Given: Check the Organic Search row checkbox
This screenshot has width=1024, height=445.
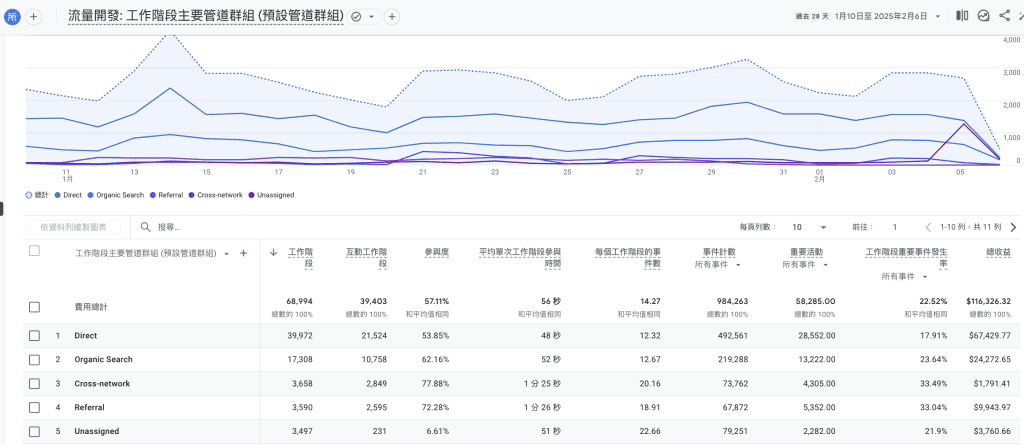Looking at the screenshot, I should click(35, 359).
